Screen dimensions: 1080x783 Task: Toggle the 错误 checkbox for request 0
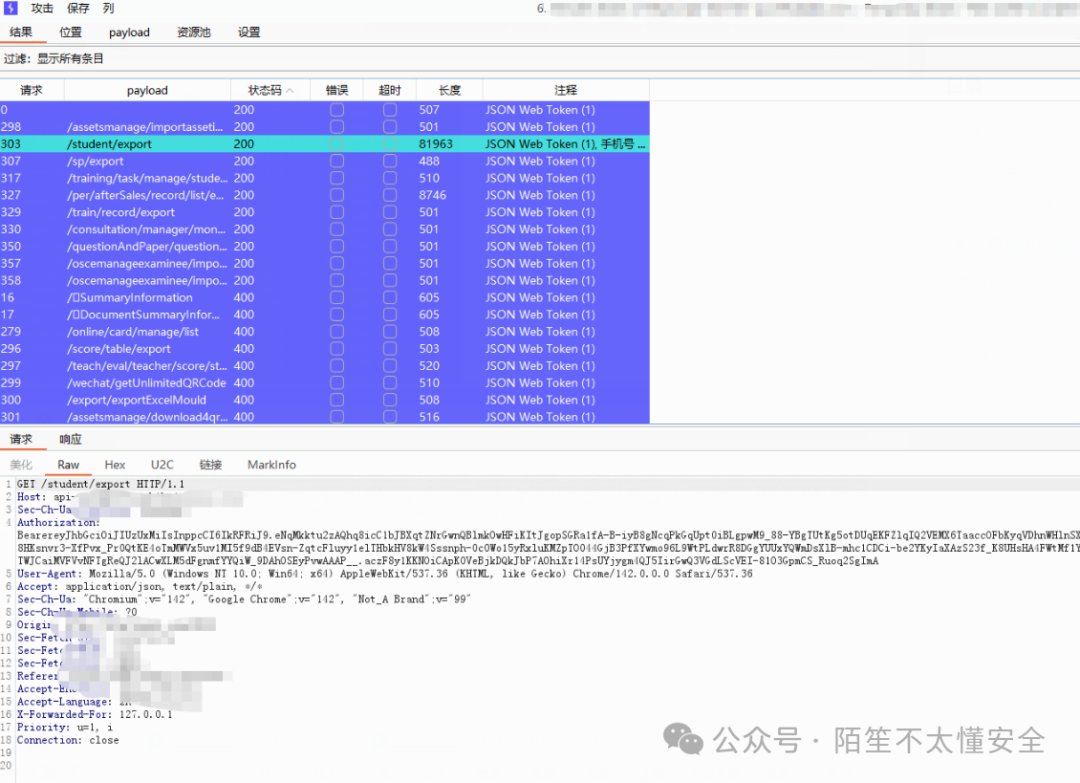coord(337,110)
